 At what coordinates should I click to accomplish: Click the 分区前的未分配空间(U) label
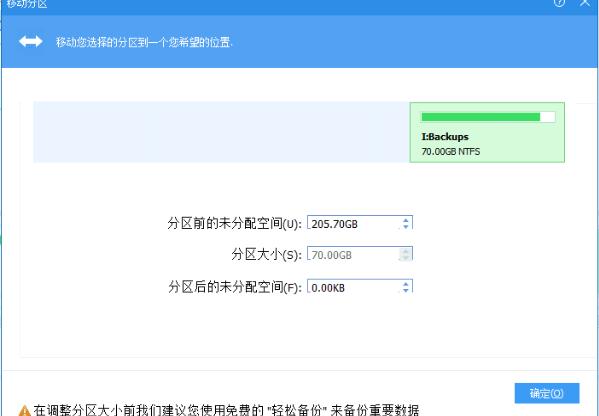pos(235,223)
